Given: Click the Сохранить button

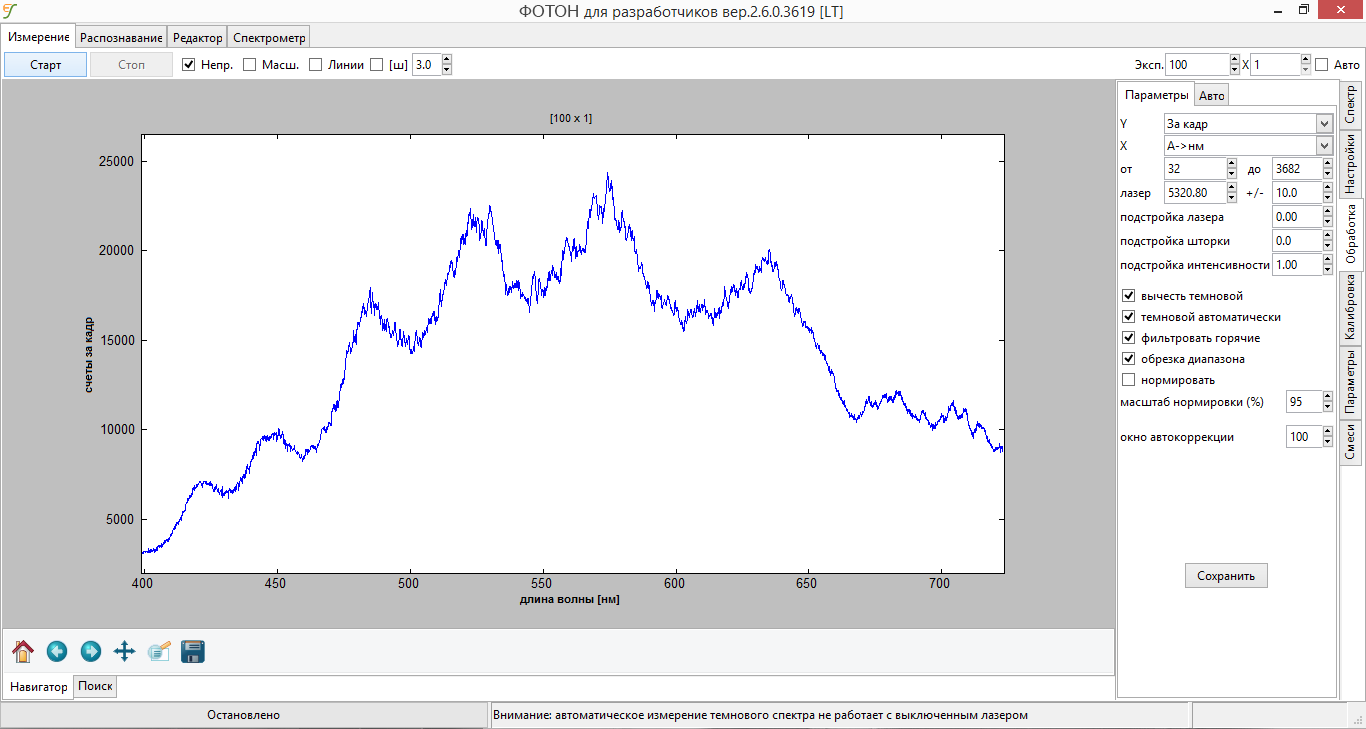Looking at the screenshot, I should [x=1226, y=576].
